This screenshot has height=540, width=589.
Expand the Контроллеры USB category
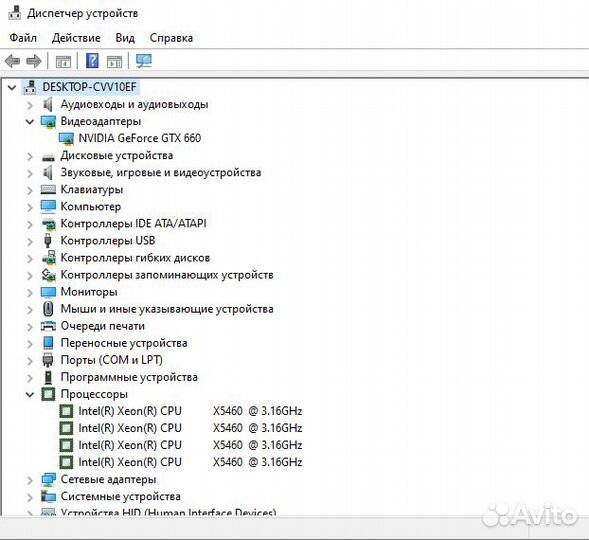click(x=30, y=241)
